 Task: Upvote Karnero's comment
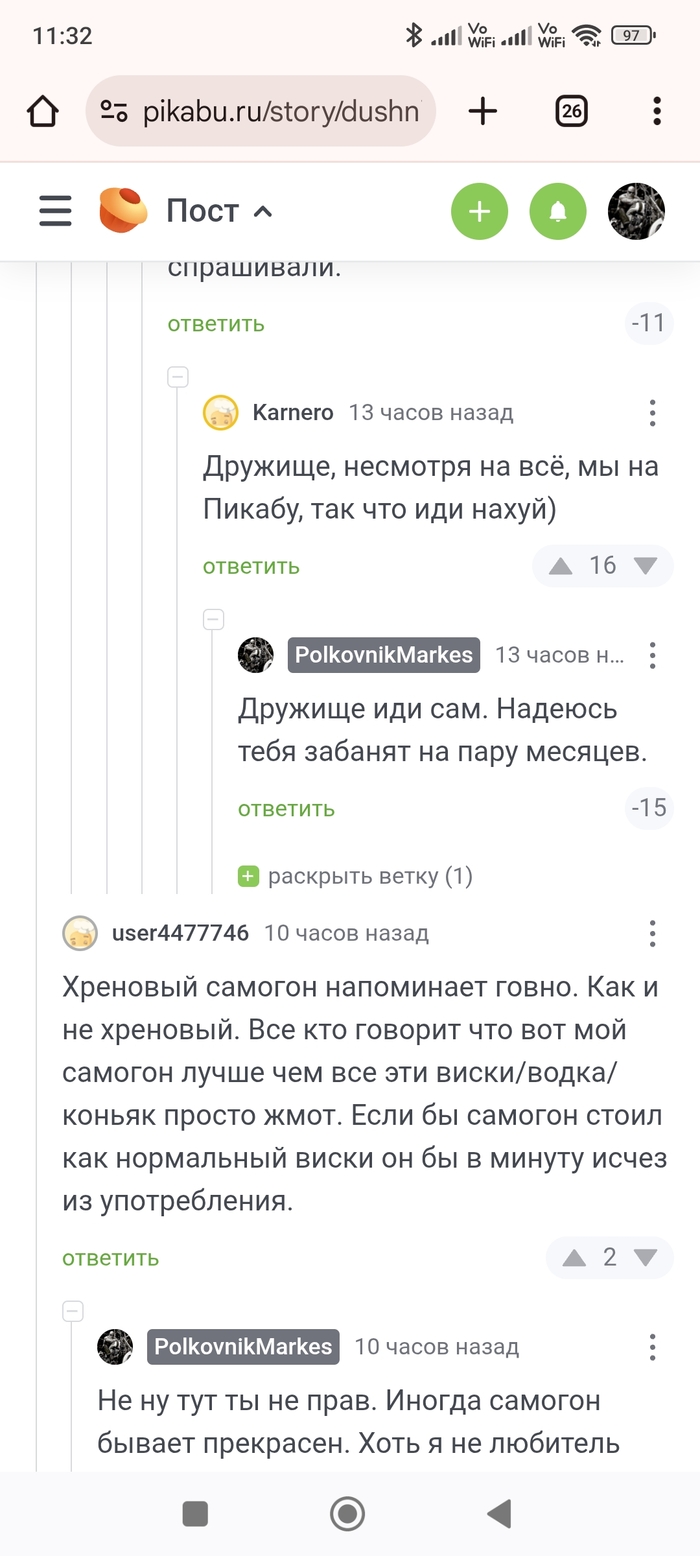[560, 565]
